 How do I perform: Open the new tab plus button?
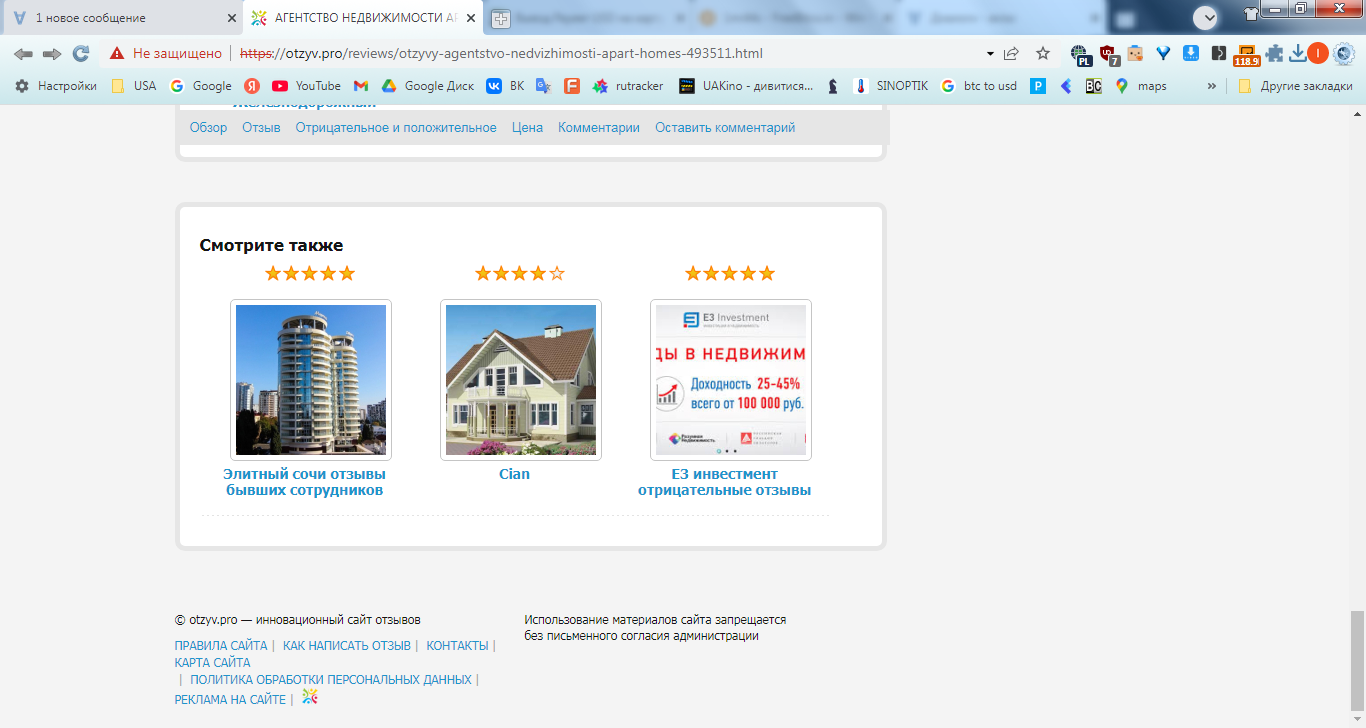500,18
